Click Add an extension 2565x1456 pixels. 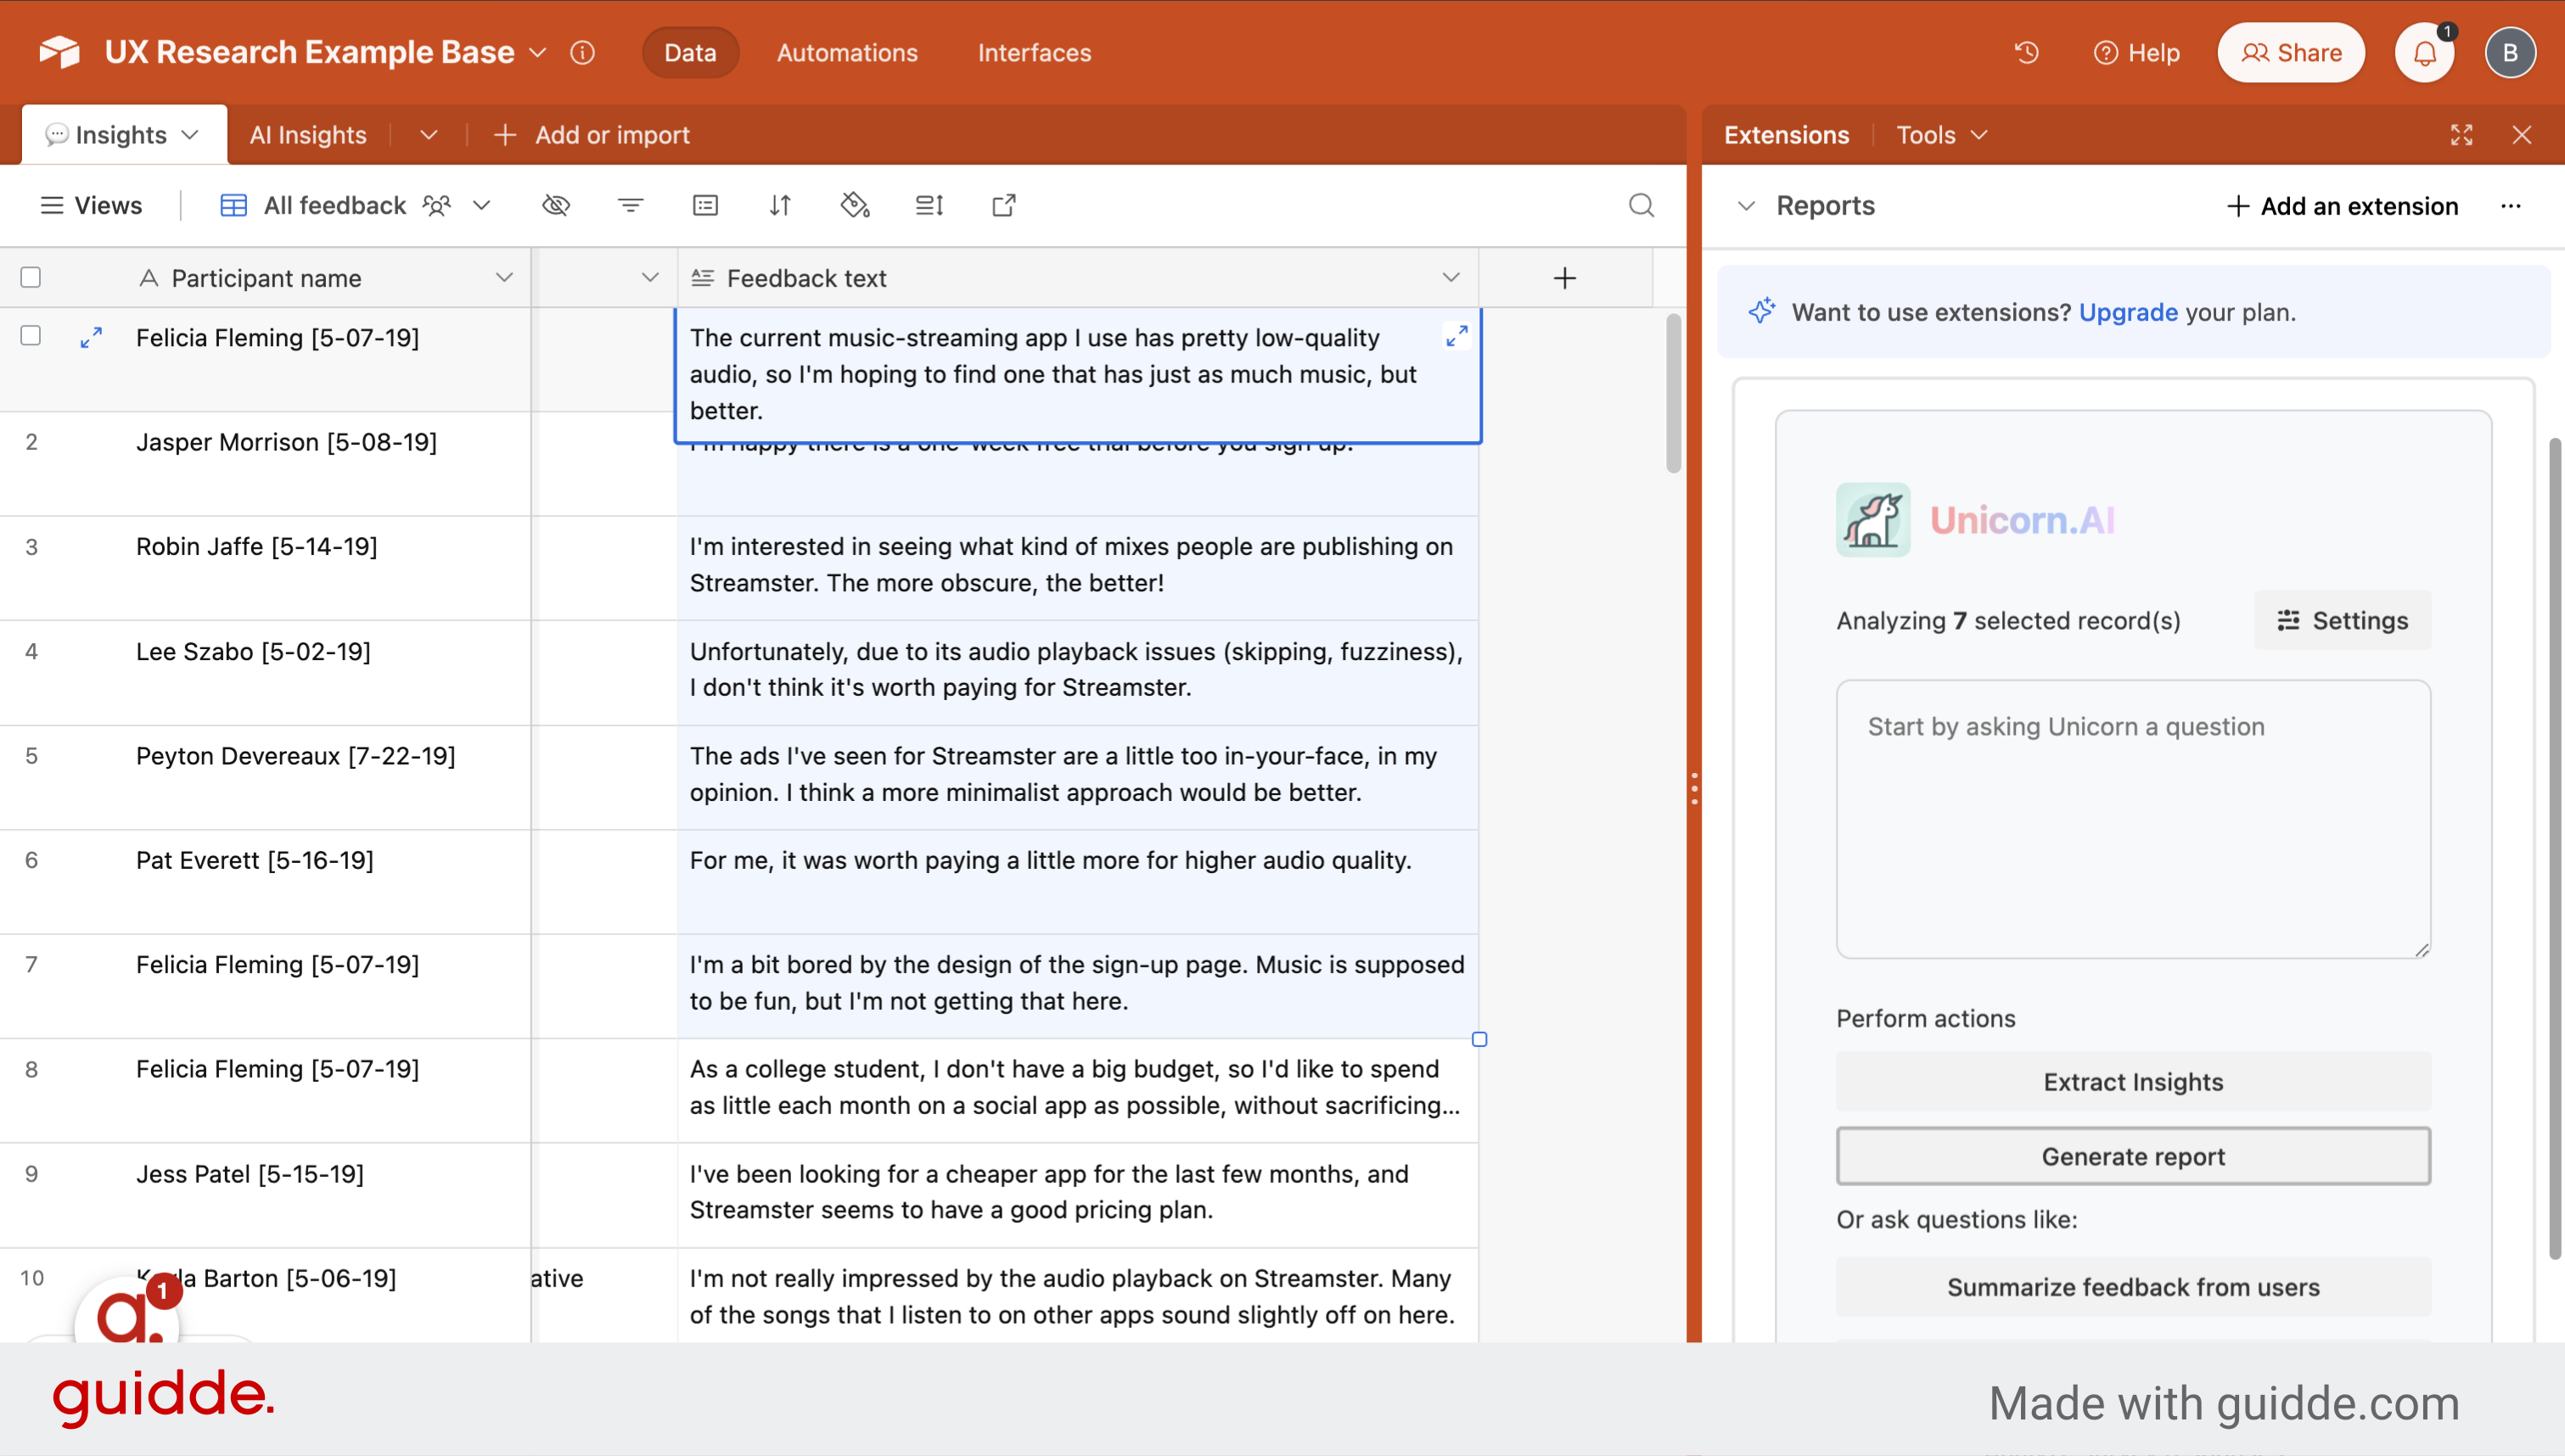point(2342,206)
